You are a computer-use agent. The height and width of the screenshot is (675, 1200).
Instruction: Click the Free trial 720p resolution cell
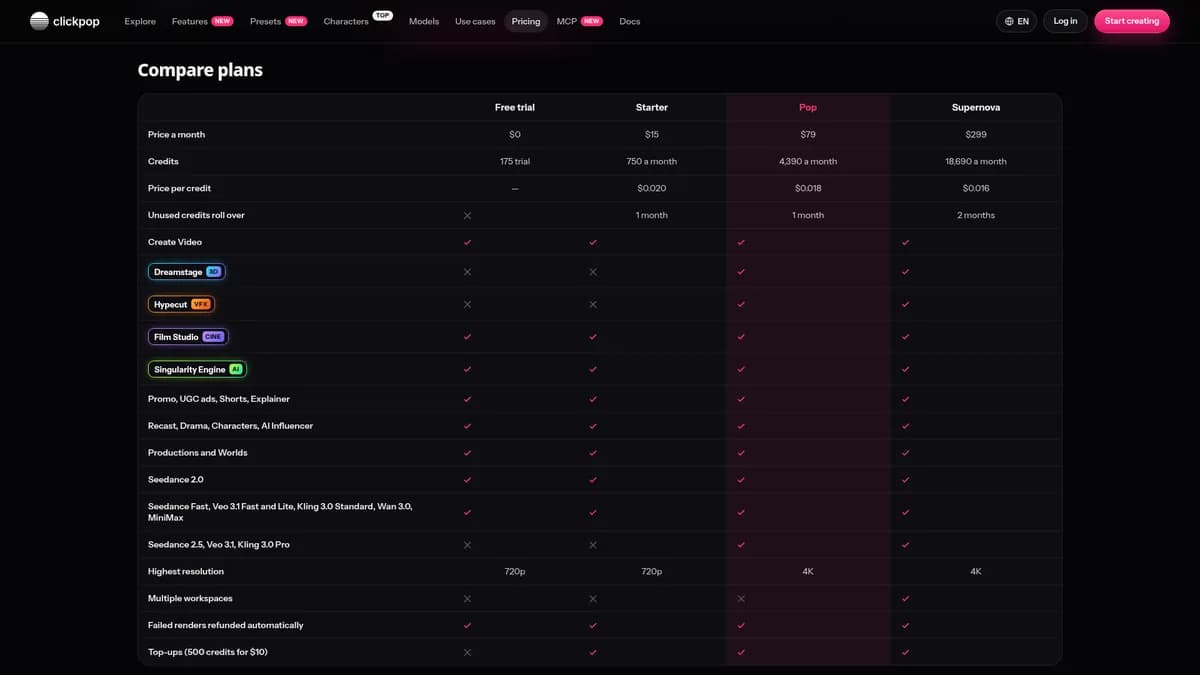pos(515,572)
